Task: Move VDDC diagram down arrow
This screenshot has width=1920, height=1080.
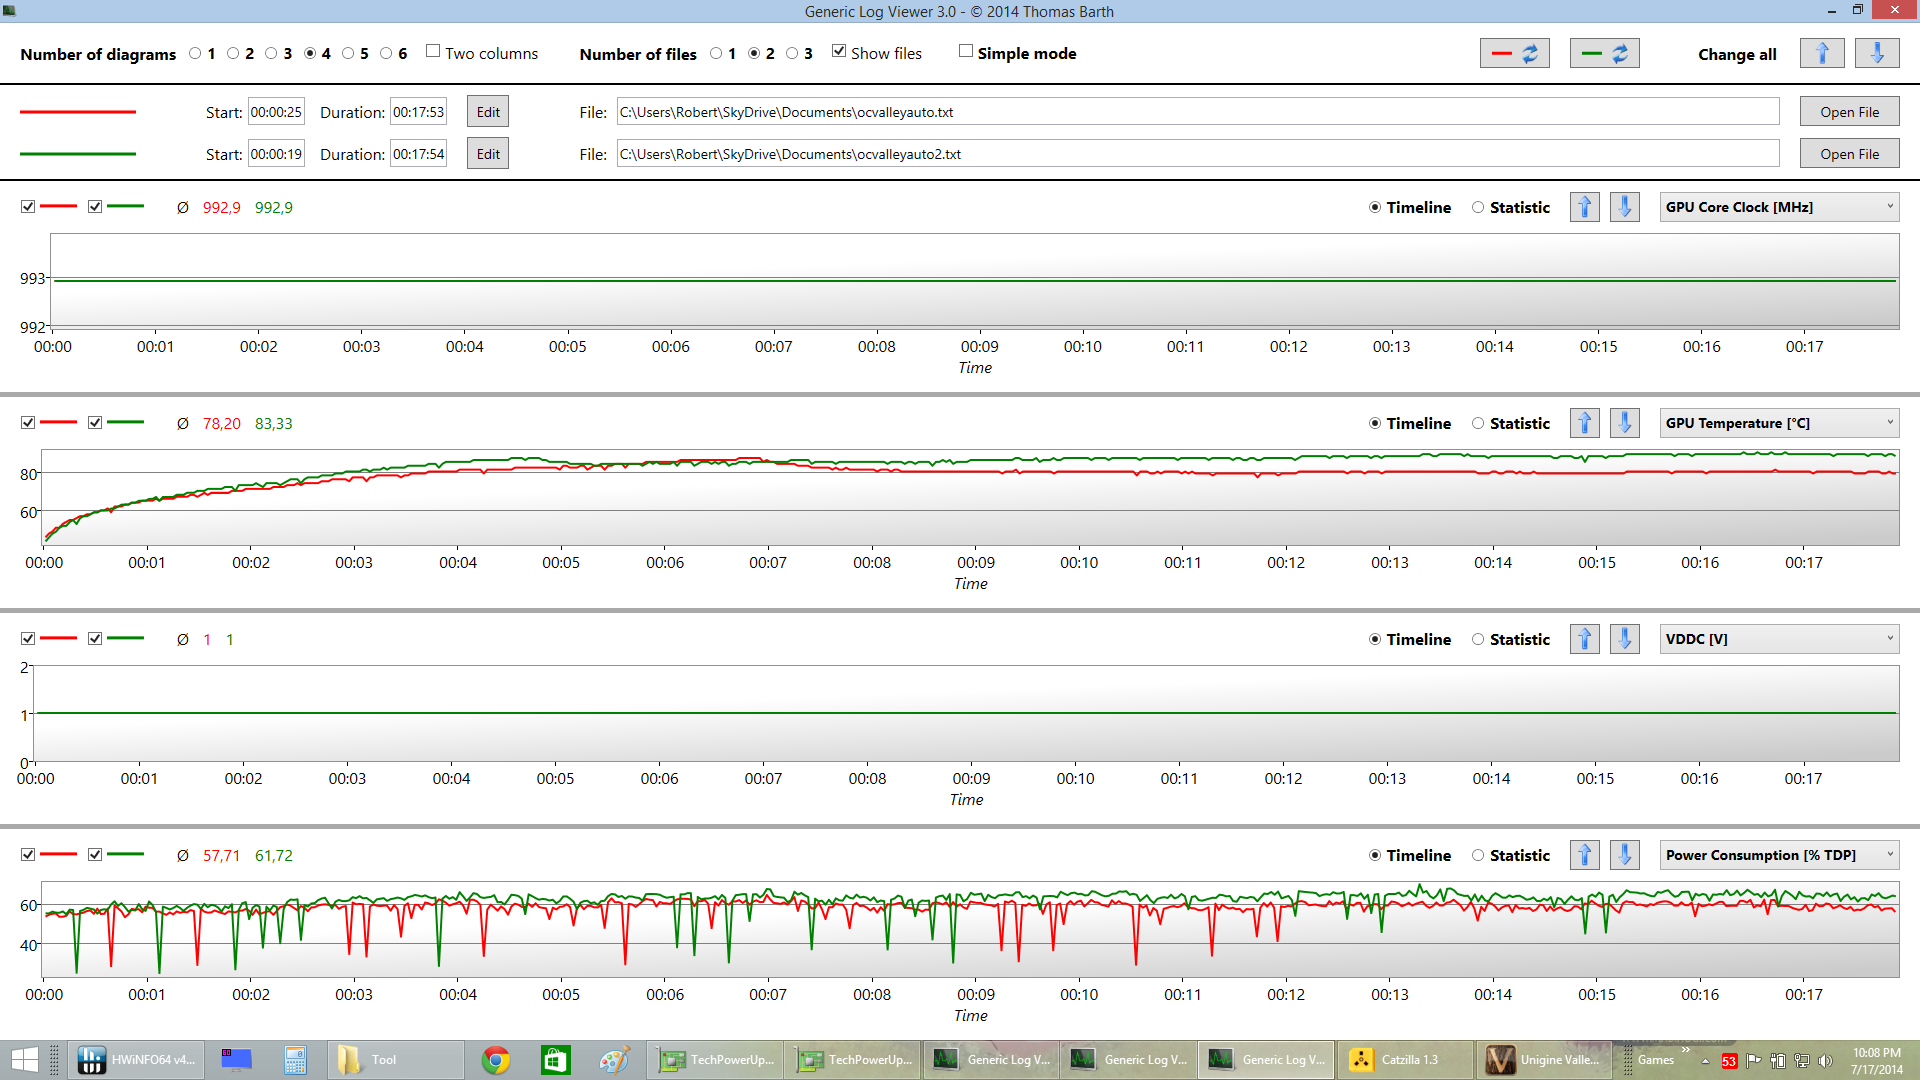Action: click(1625, 639)
